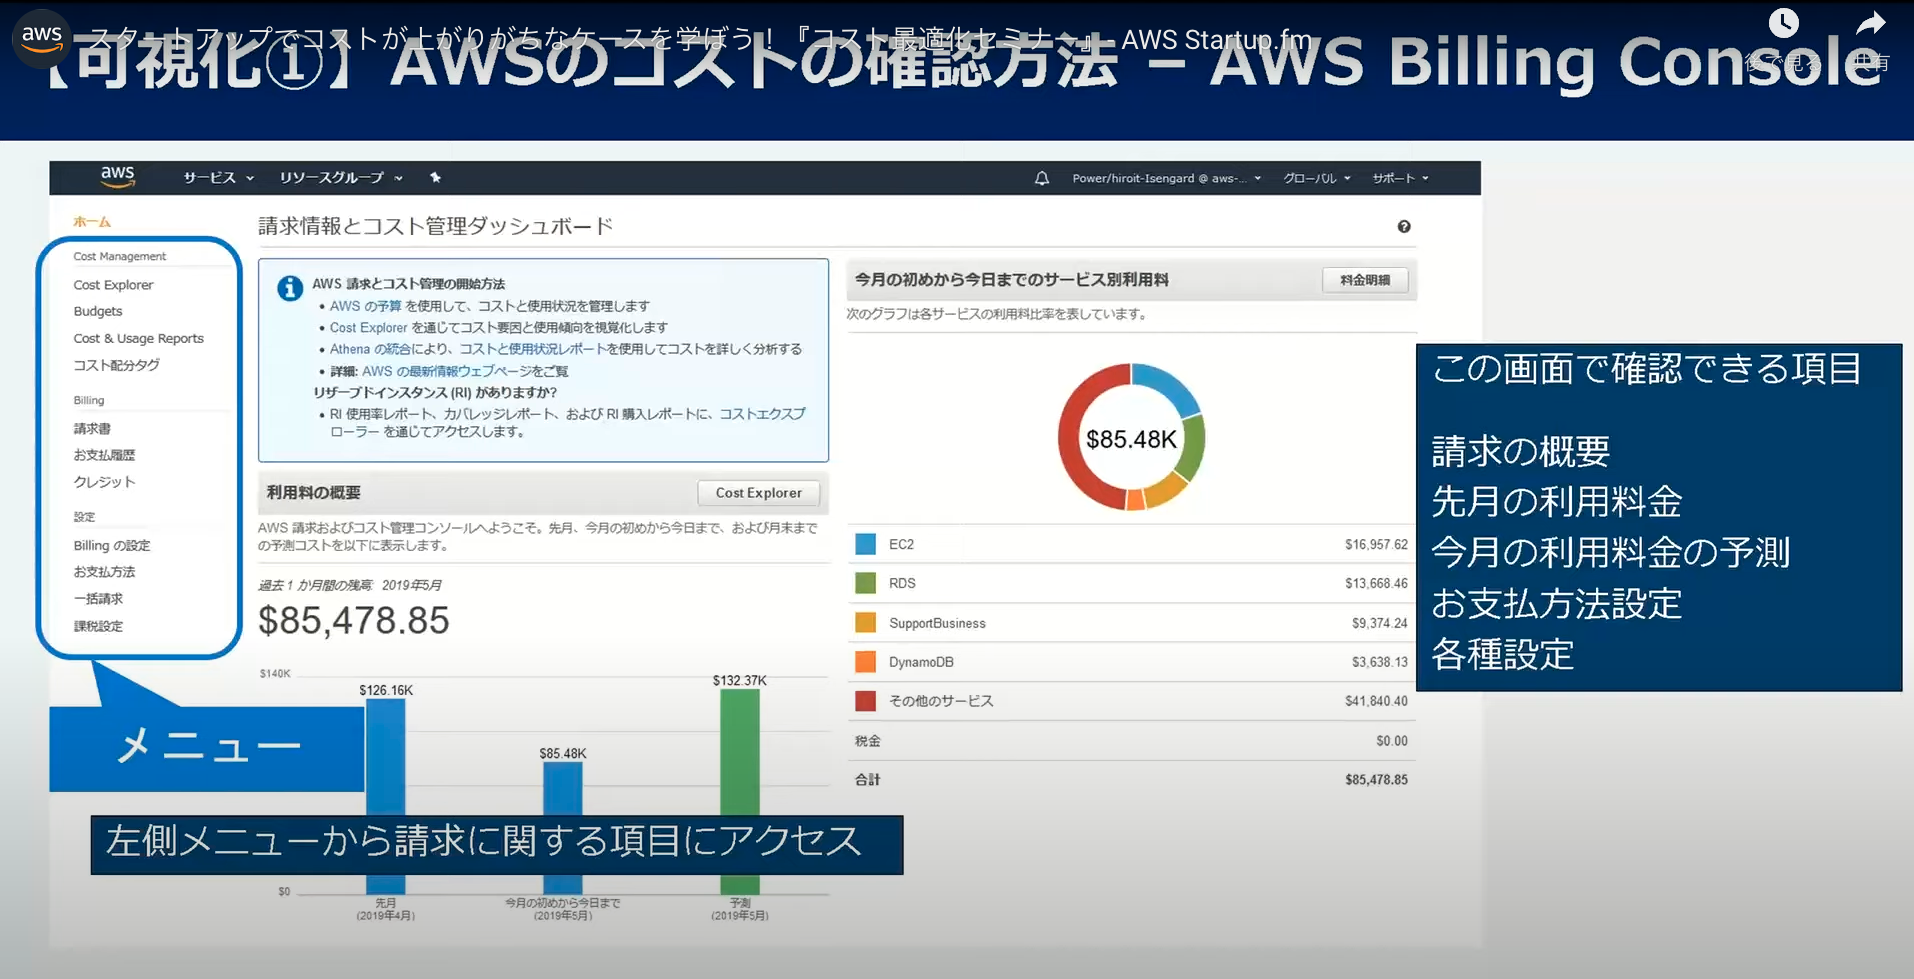
Task: Click the pin star icon in navbar
Action: (x=435, y=177)
